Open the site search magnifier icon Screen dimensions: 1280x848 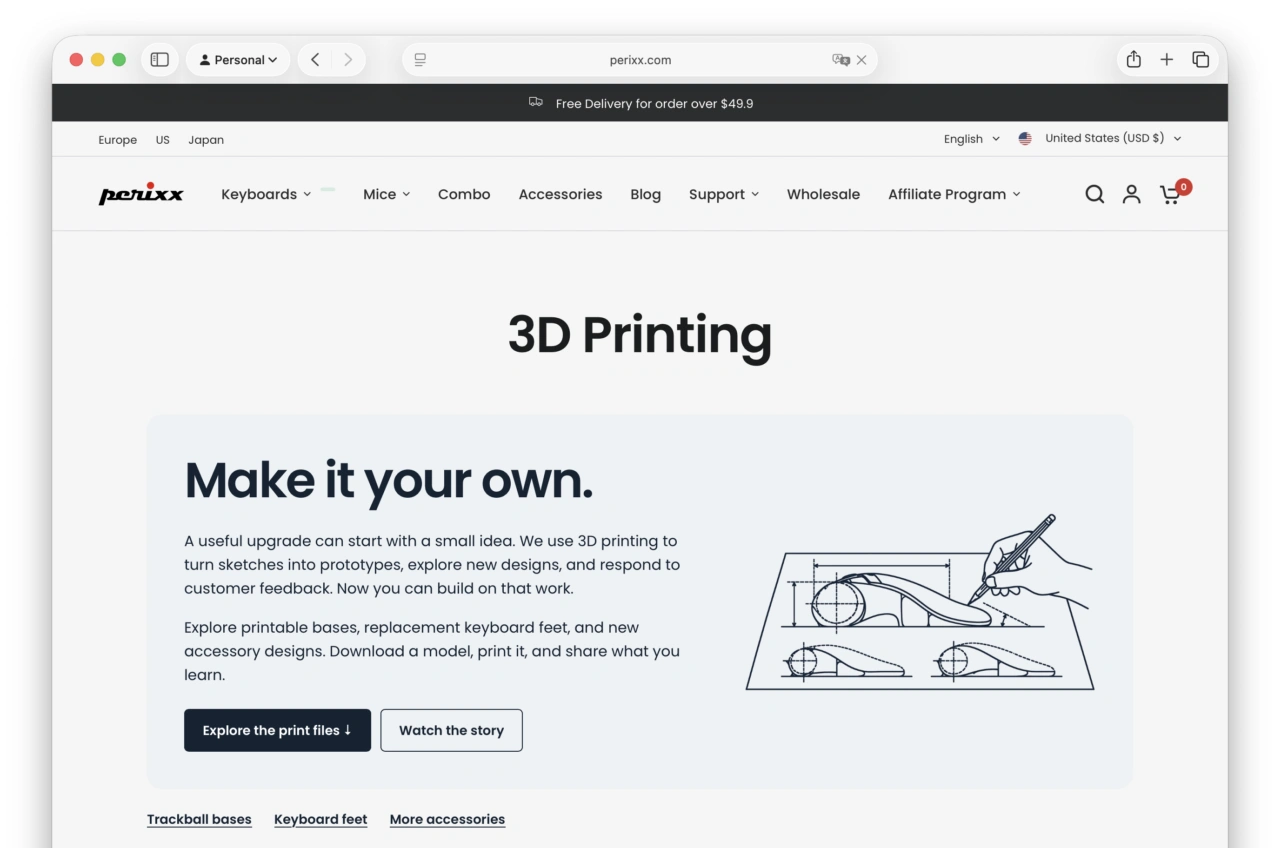point(1095,194)
